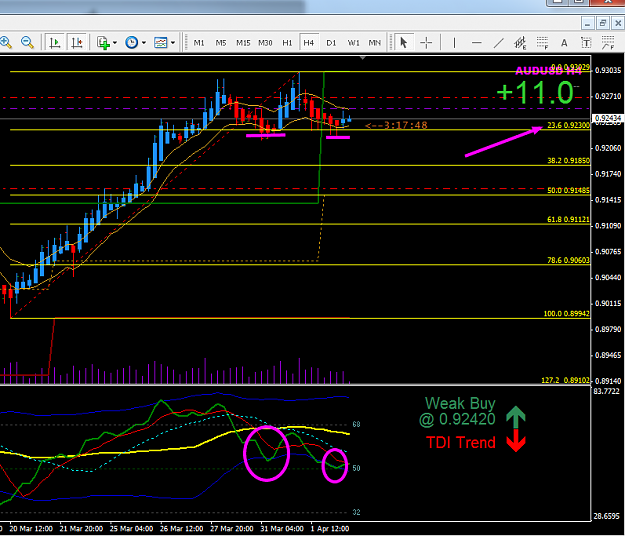Expand the Templates dropdown arrow

pos(173,43)
